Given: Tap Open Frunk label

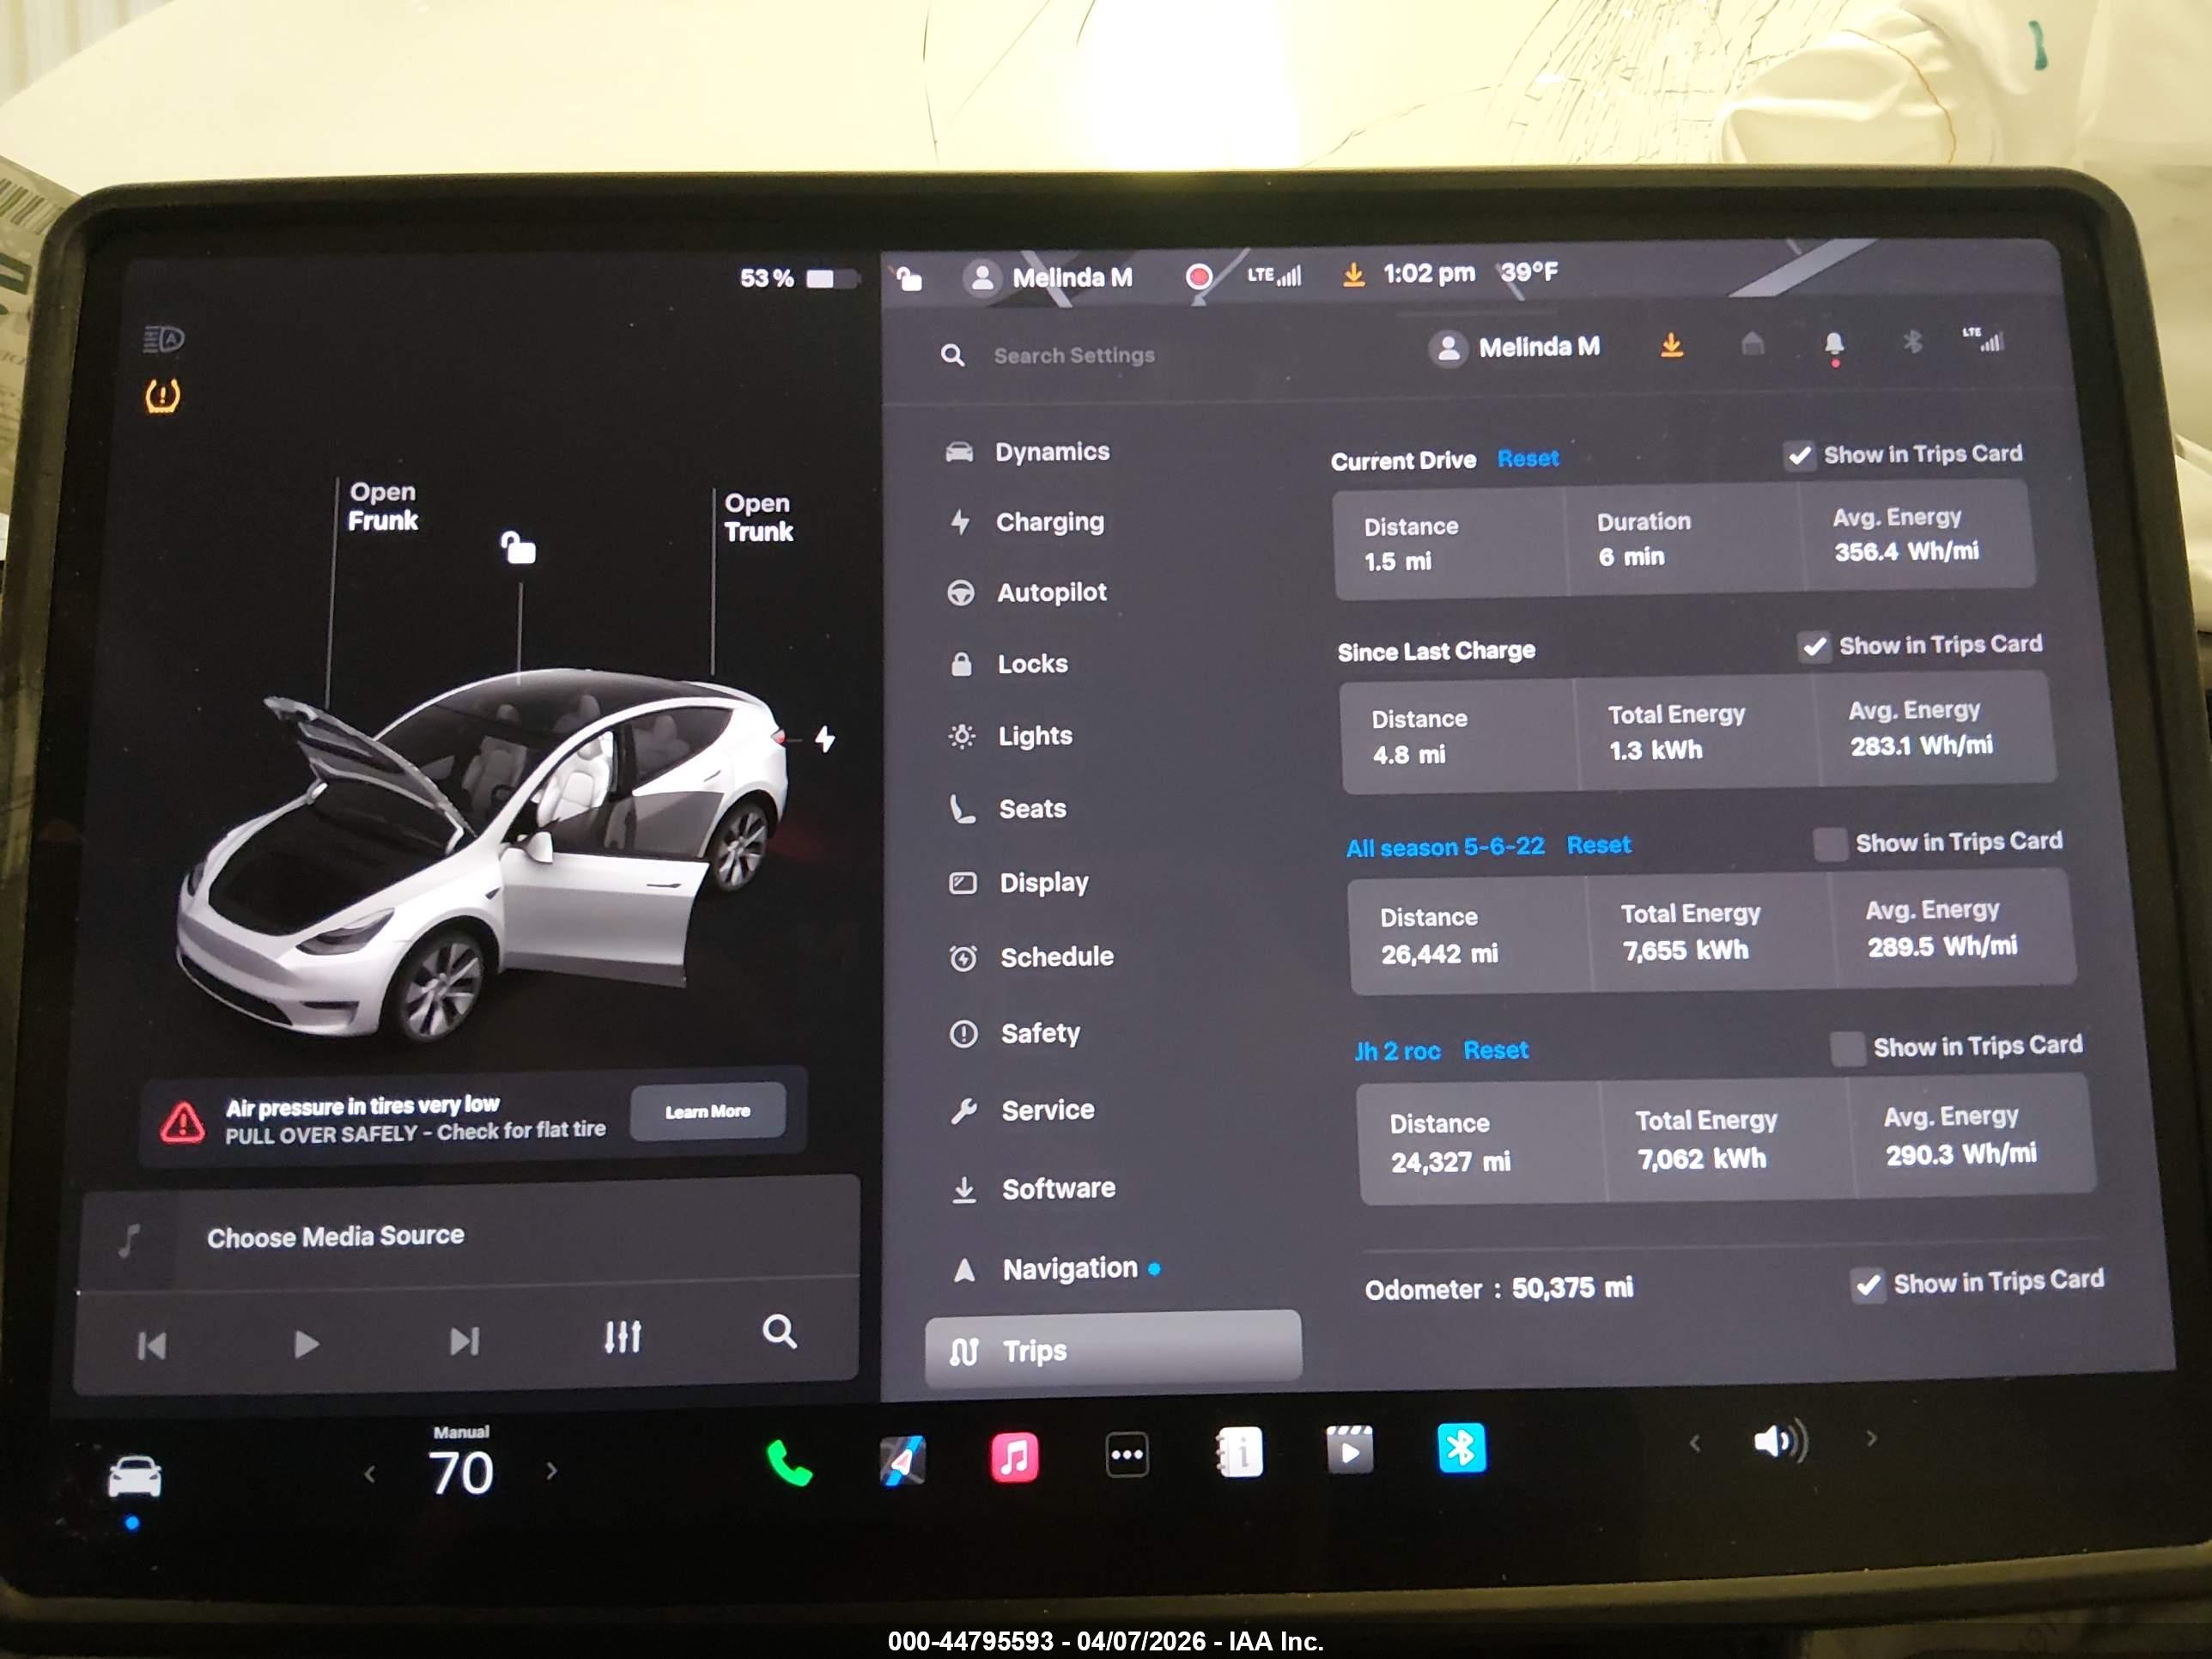Looking at the screenshot, I should tap(382, 506).
